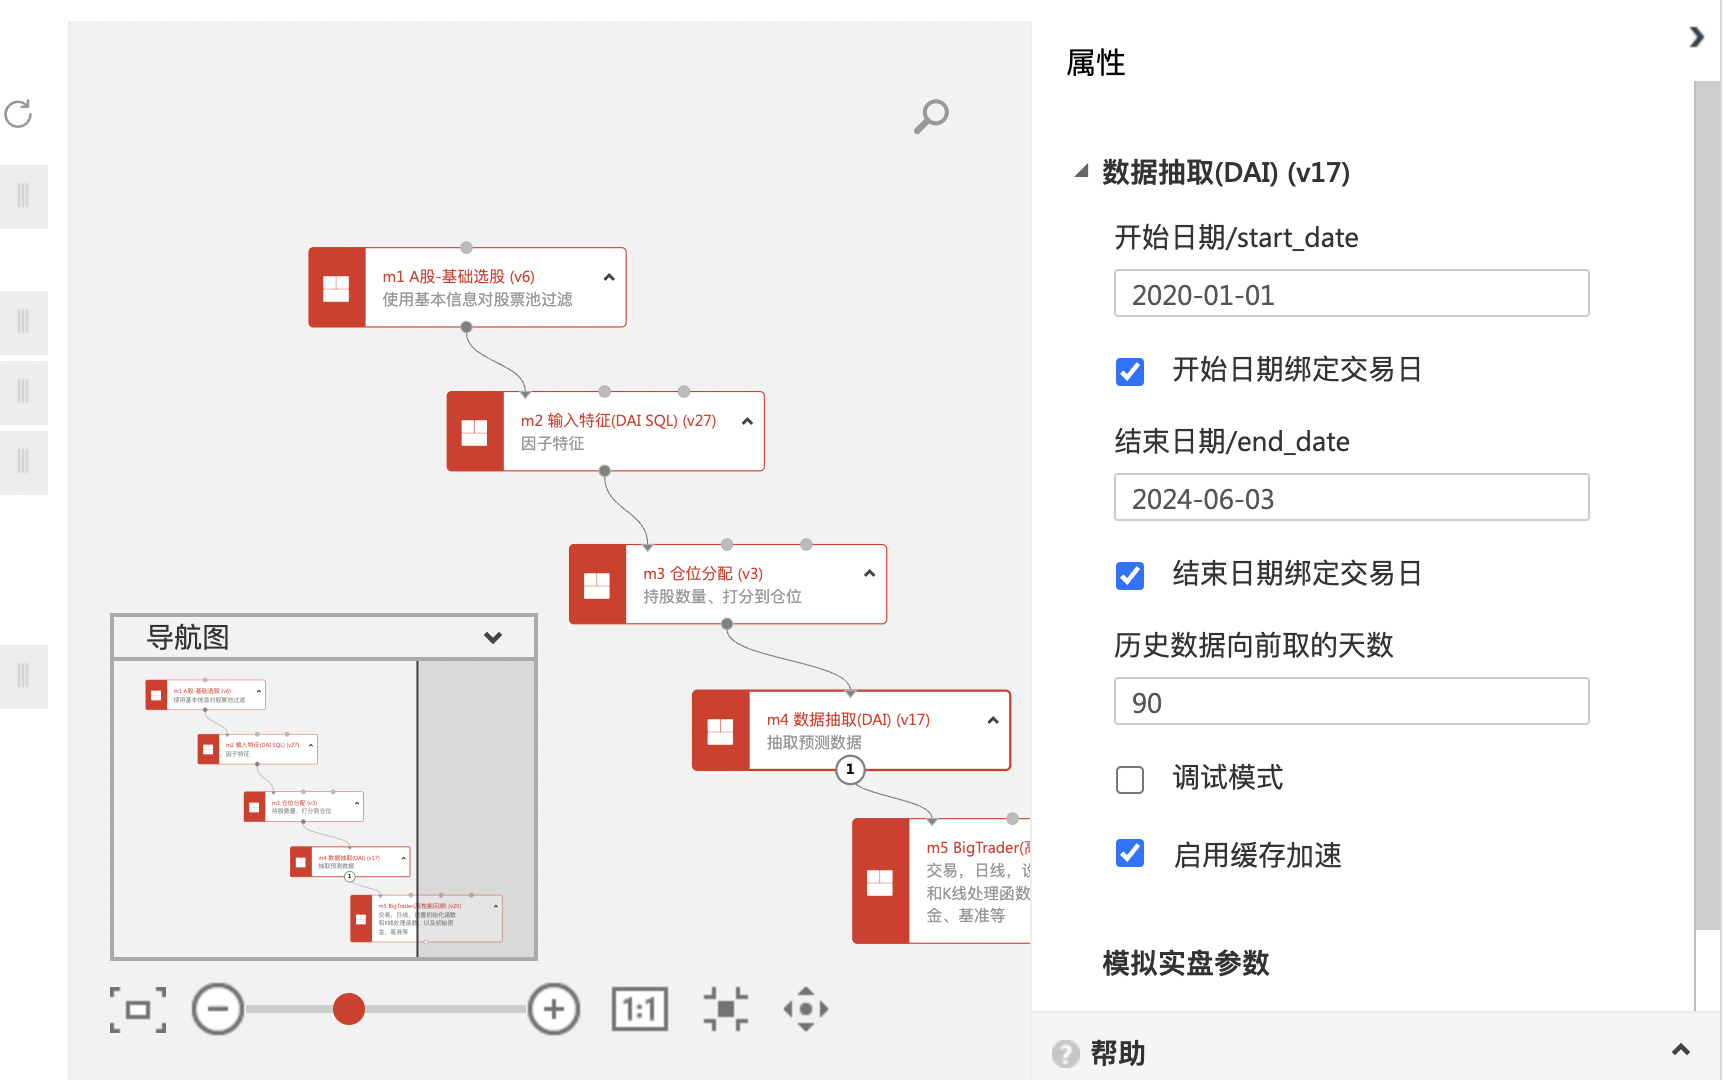Collapse the m2 输入特征 node
This screenshot has height=1080, width=1726.
[747, 422]
